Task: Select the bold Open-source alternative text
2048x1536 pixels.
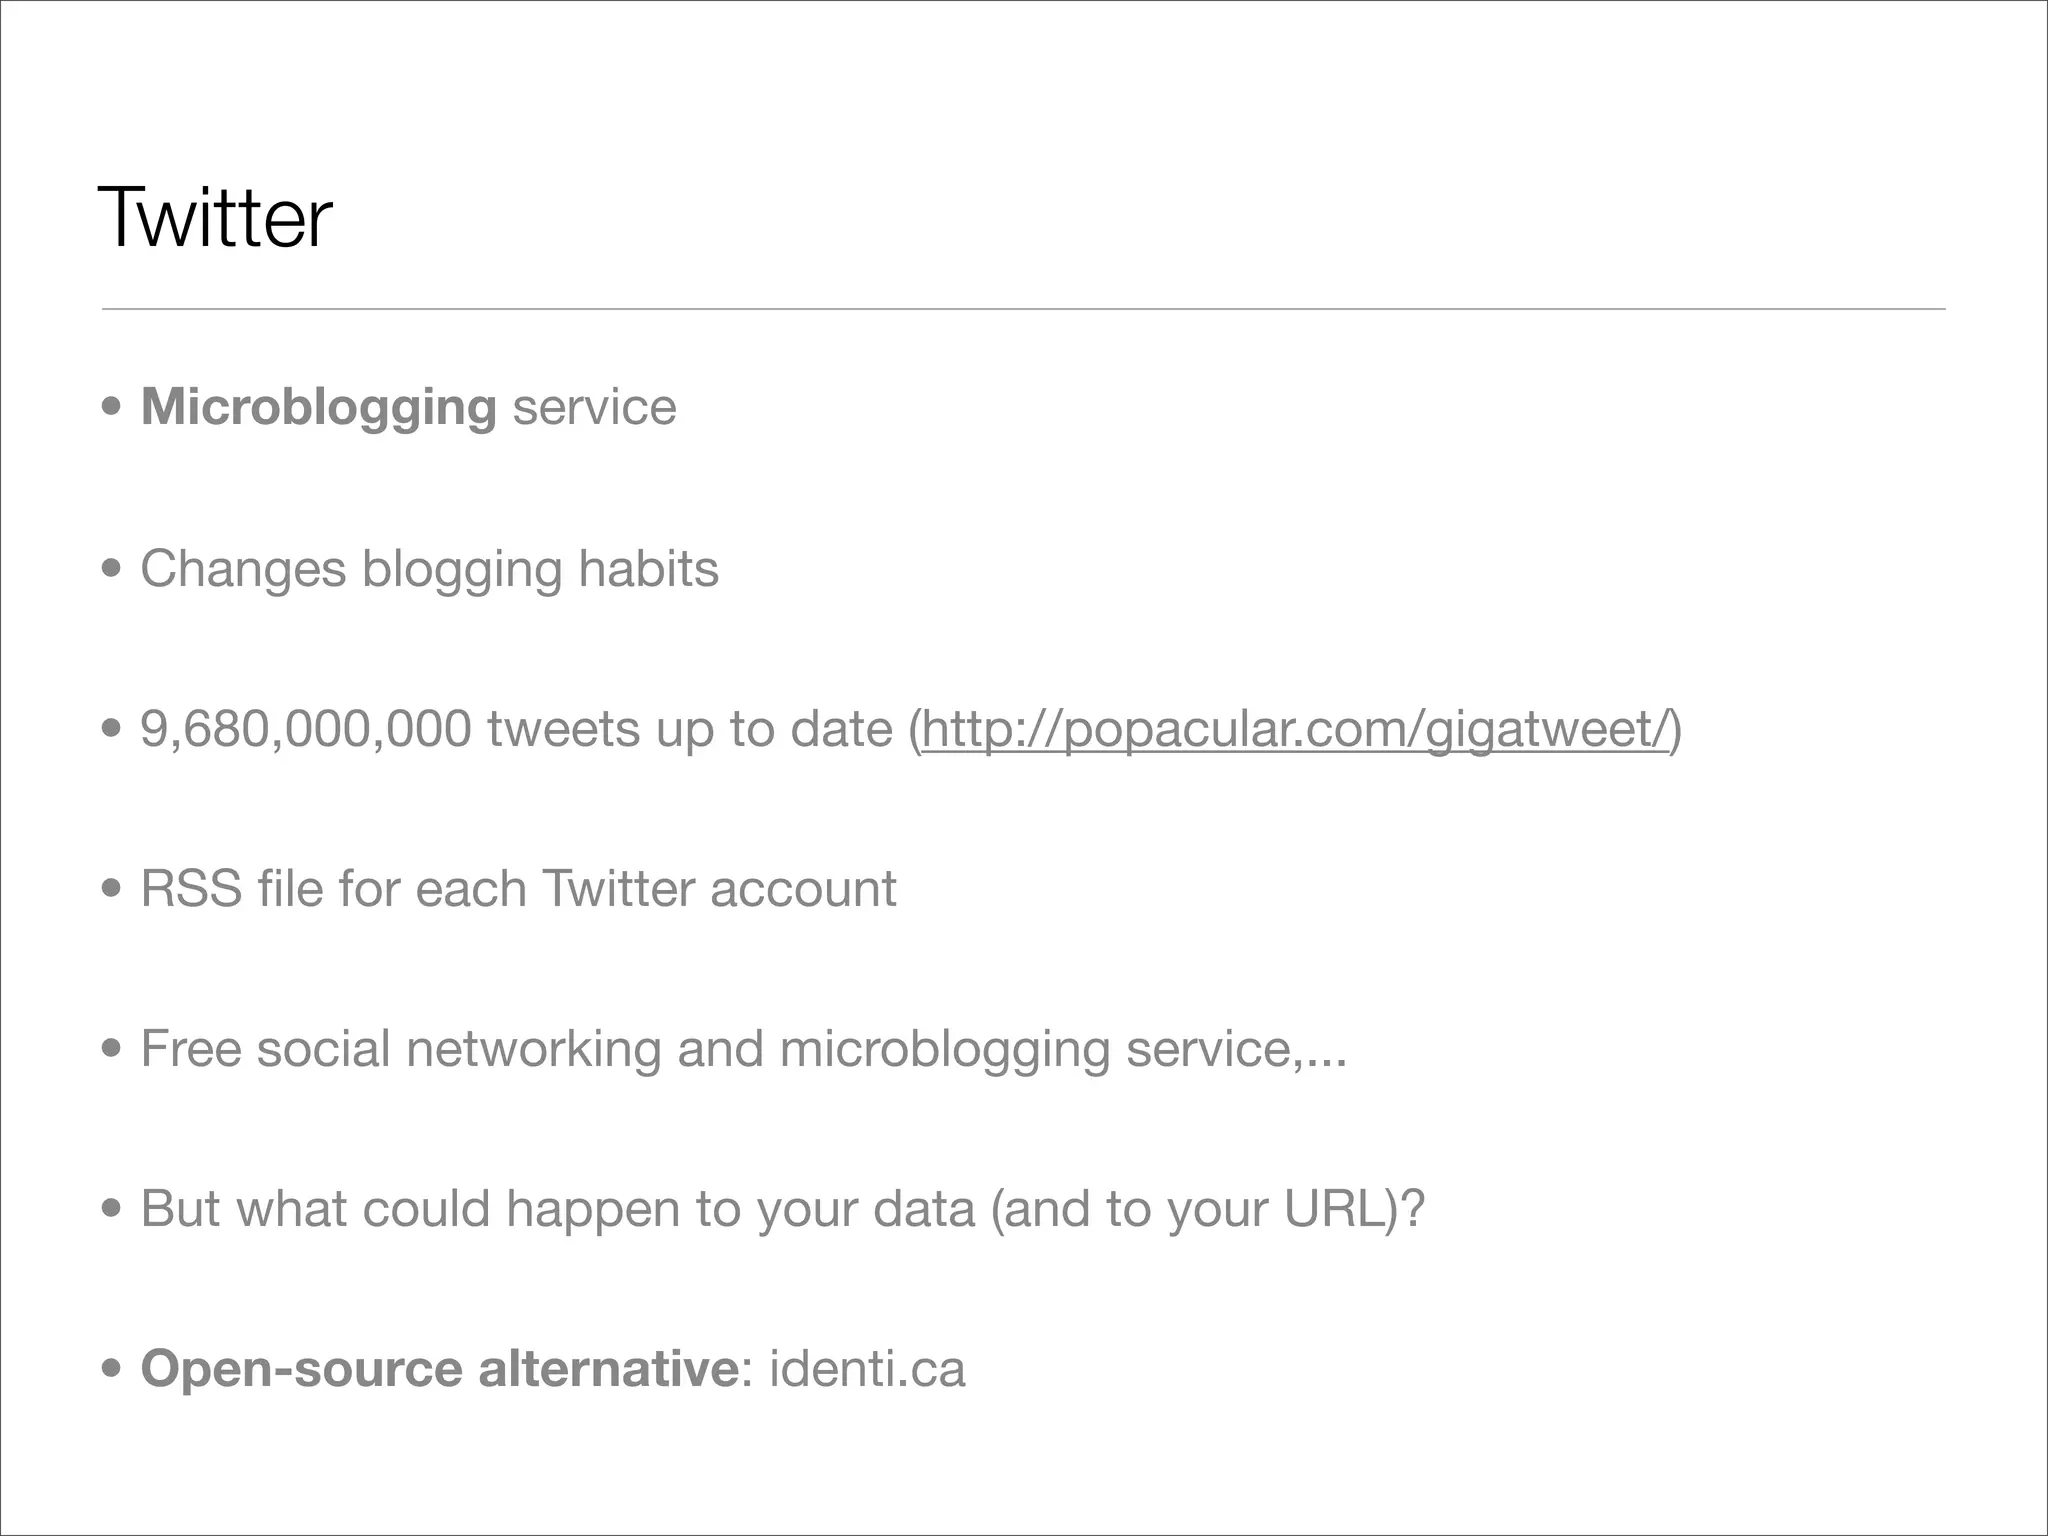Action: [439, 1369]
